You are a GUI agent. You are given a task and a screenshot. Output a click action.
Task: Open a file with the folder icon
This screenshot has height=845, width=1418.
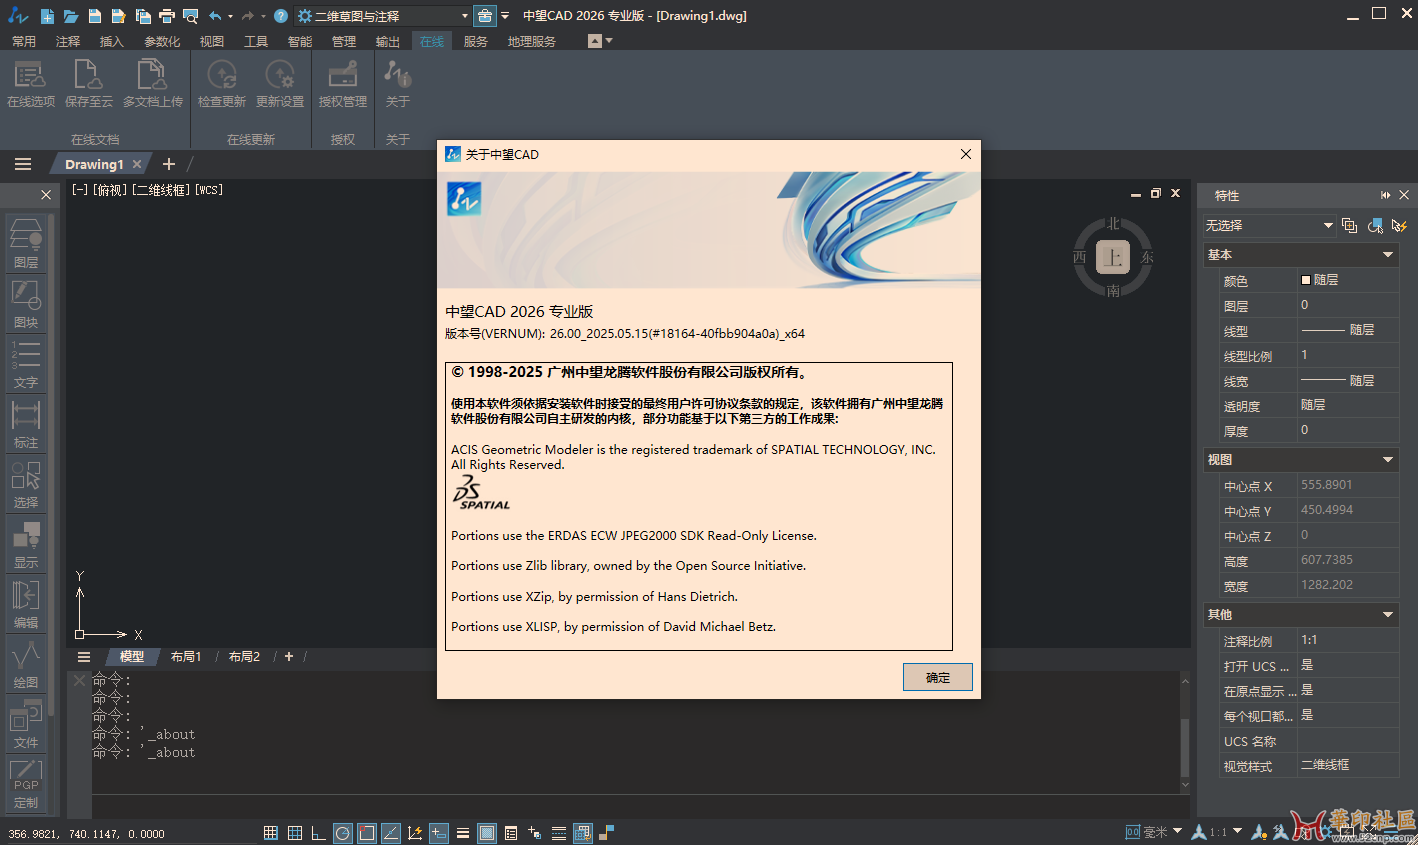[x=70, y=16]
